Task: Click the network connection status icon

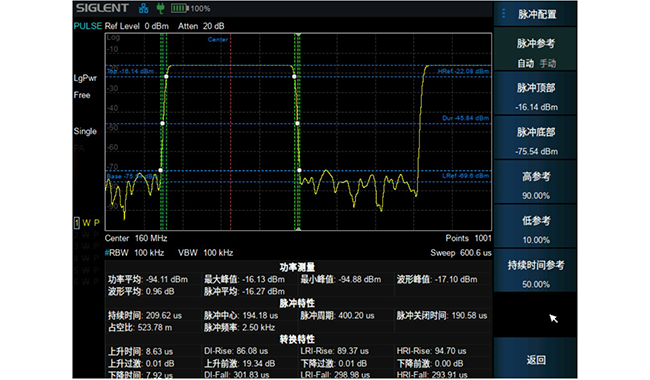Action: tap(143, 8)
